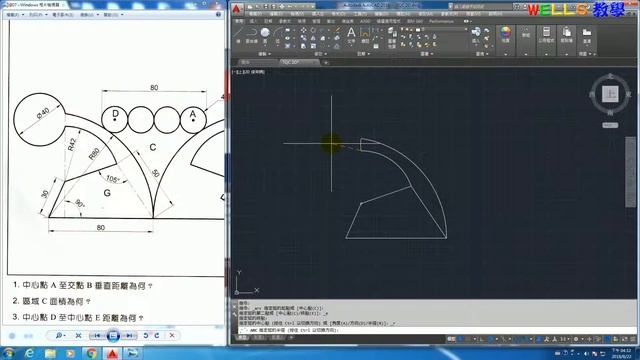Open the Clipboard panel button
The height and width of the screenshot is (360, 640).
pyautogui.click(x=567, y=35)
